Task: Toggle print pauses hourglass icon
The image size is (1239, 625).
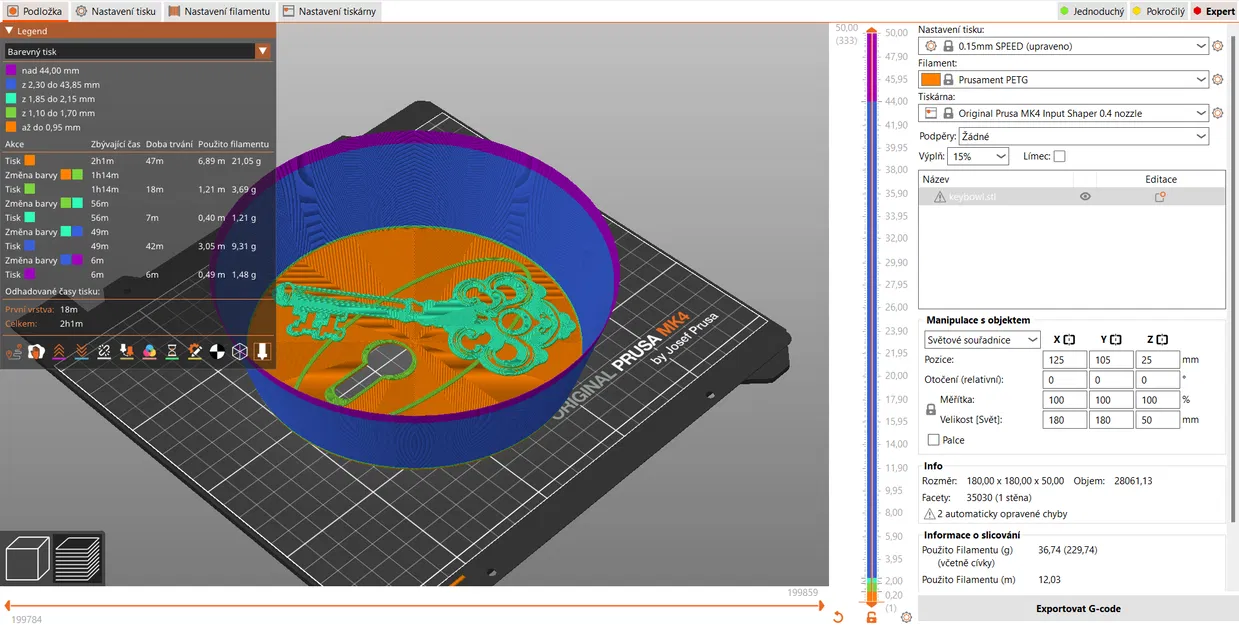Action: (x=172, y=351)
